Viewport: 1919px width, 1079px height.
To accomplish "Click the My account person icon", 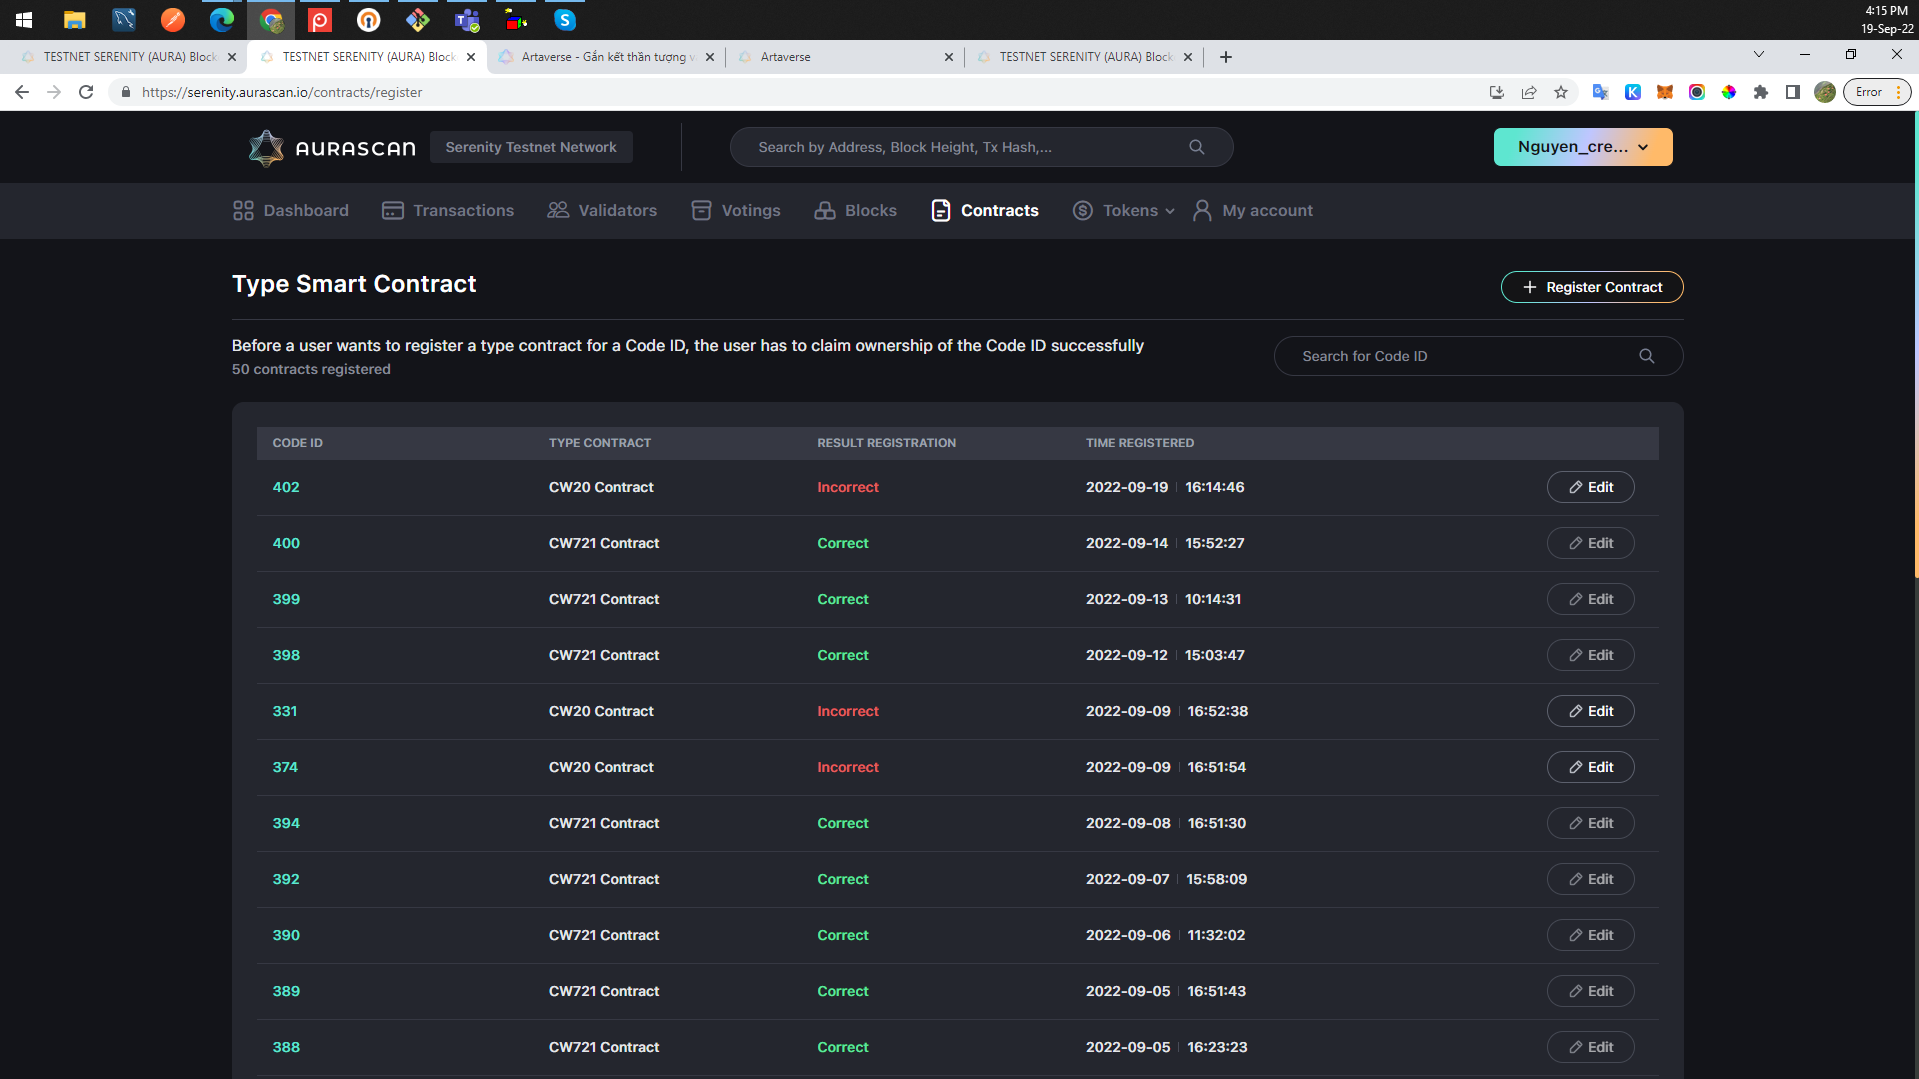I will [x=1201, y=210].
